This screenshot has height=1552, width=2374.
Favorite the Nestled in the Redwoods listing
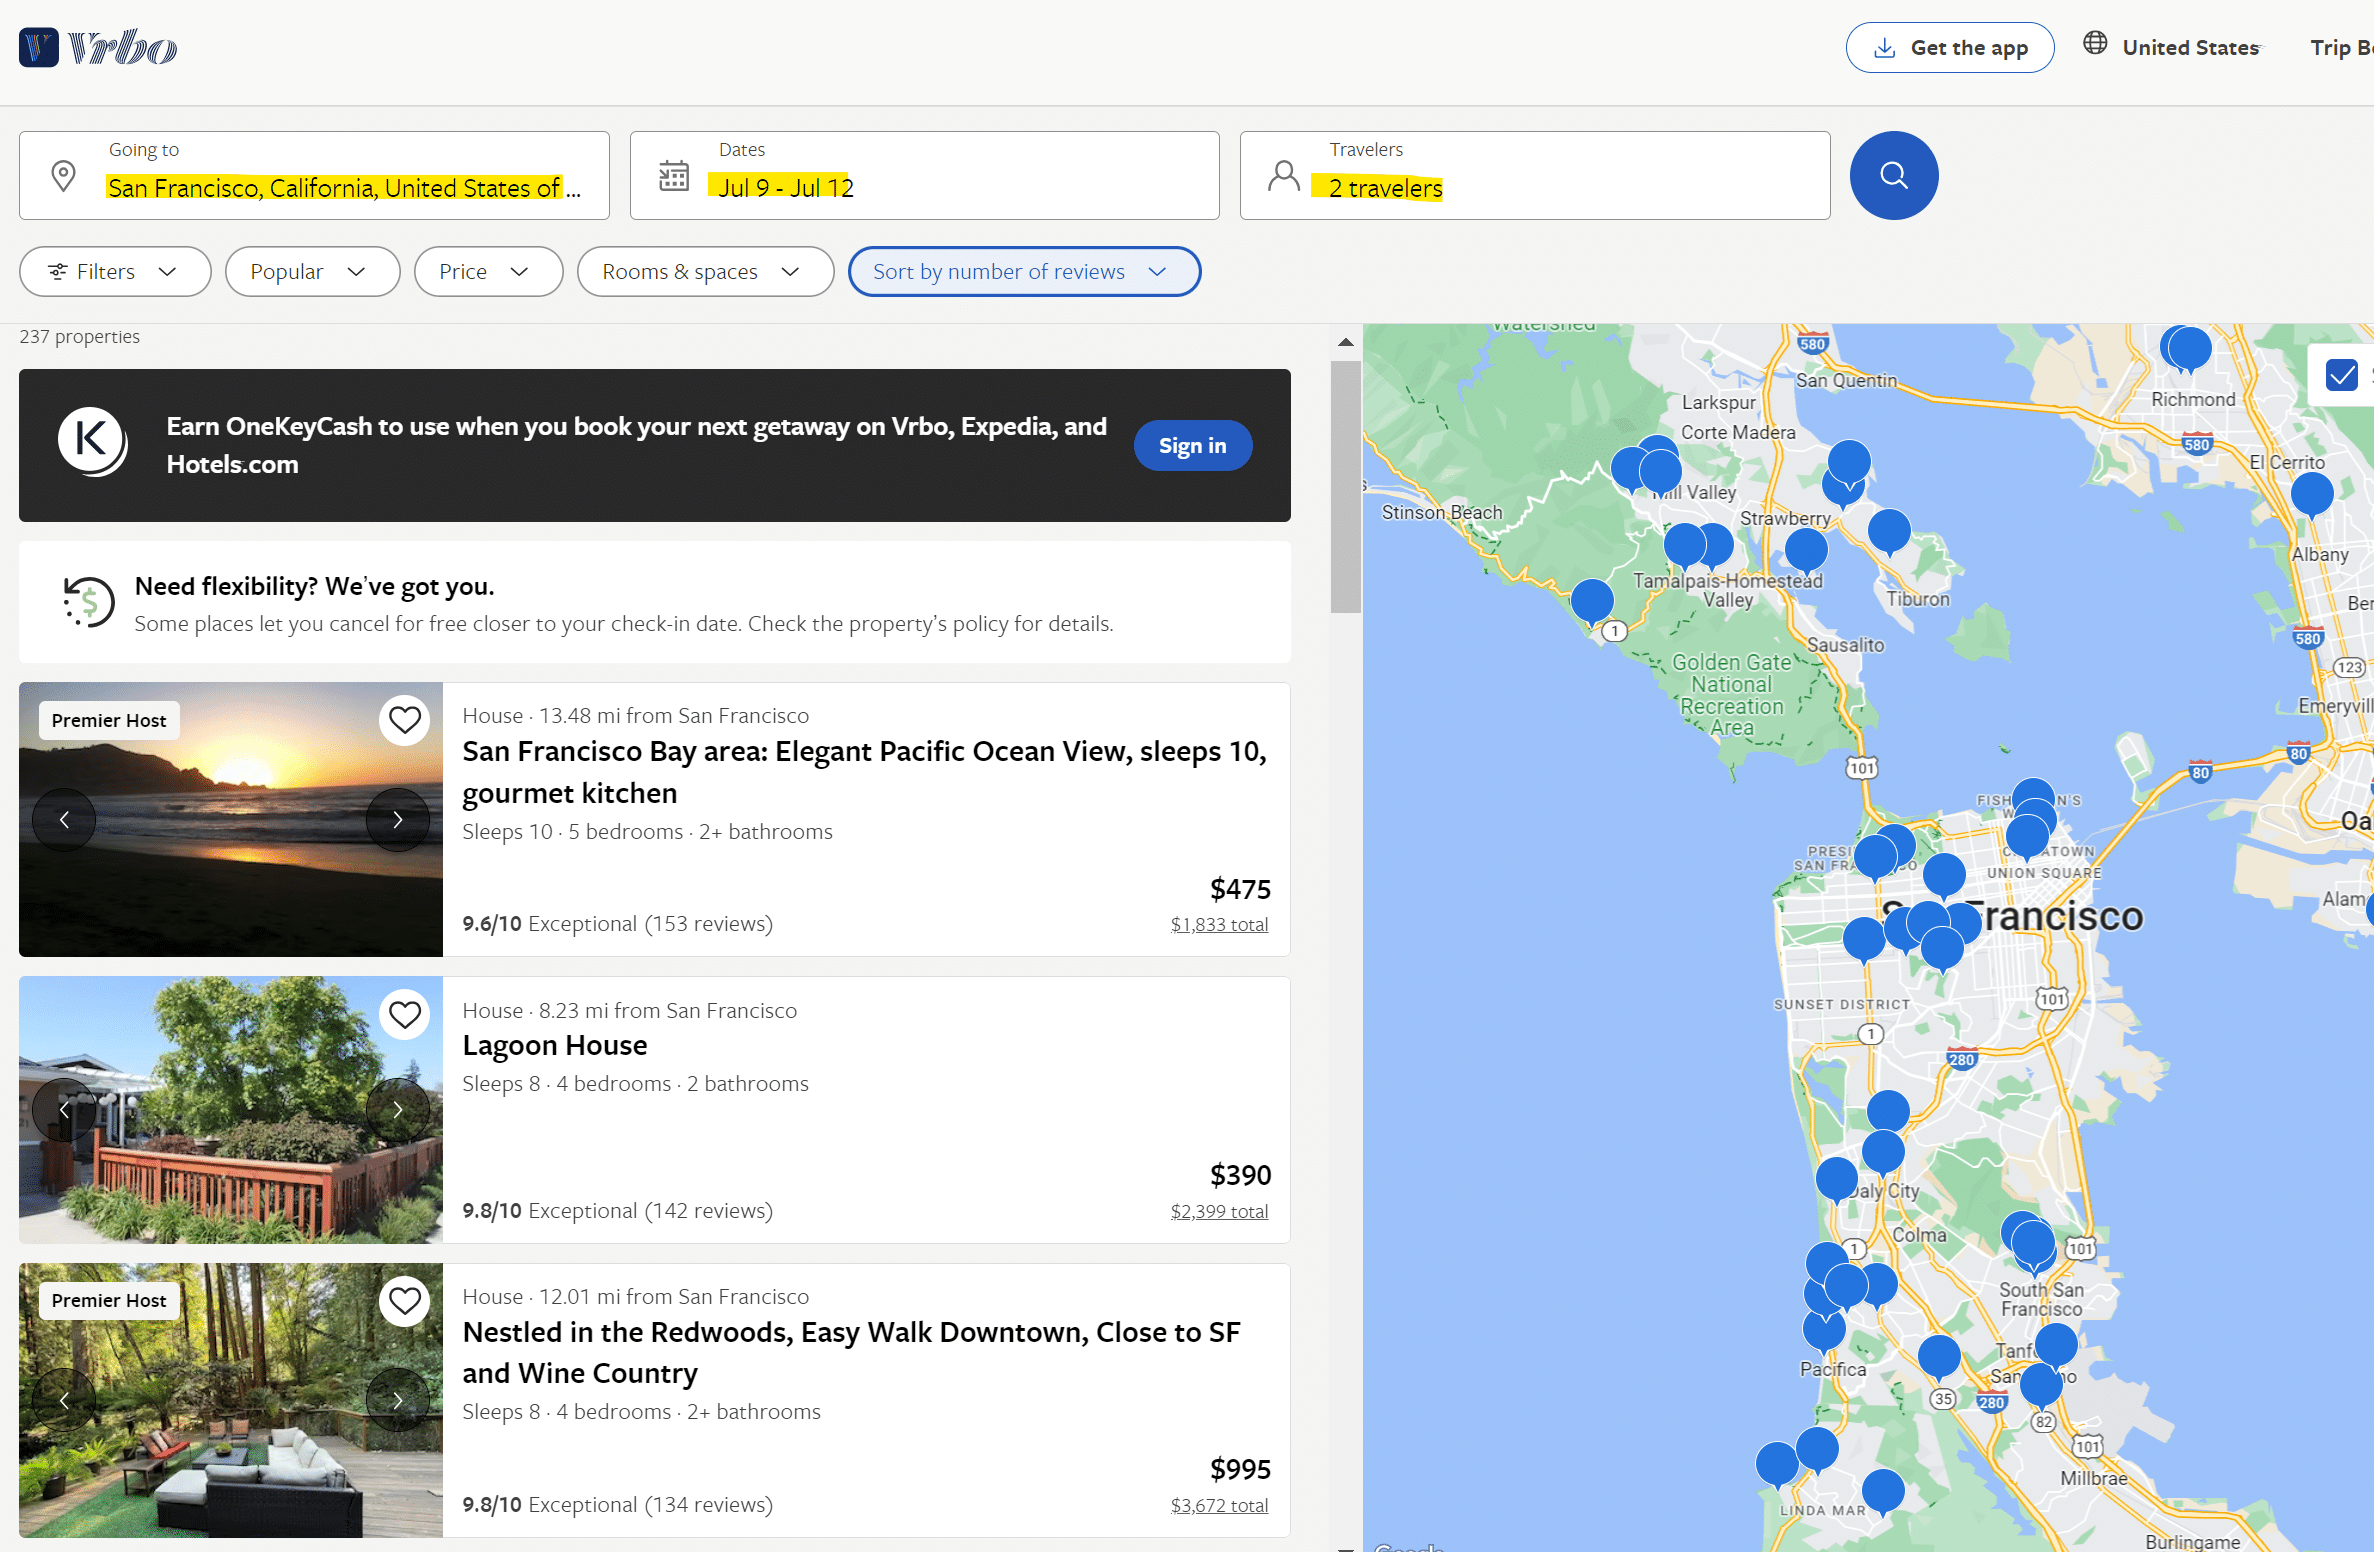[x=404, y=1300]
